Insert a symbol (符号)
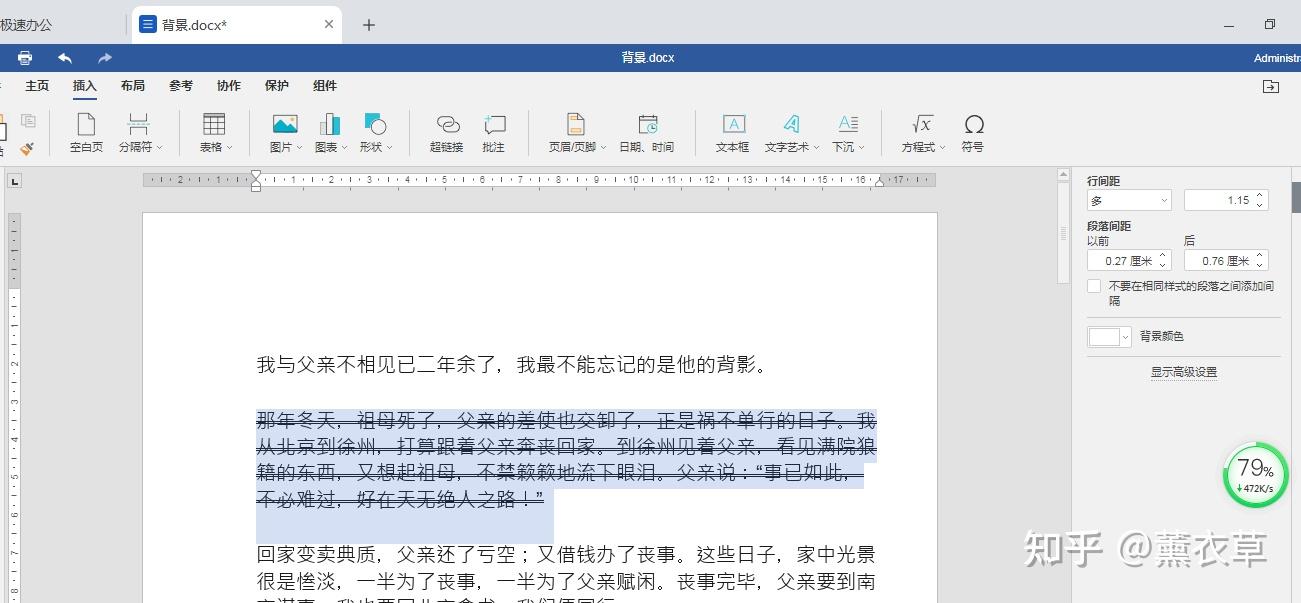Viewport: 1301px width, 603px height. [973, 133]
